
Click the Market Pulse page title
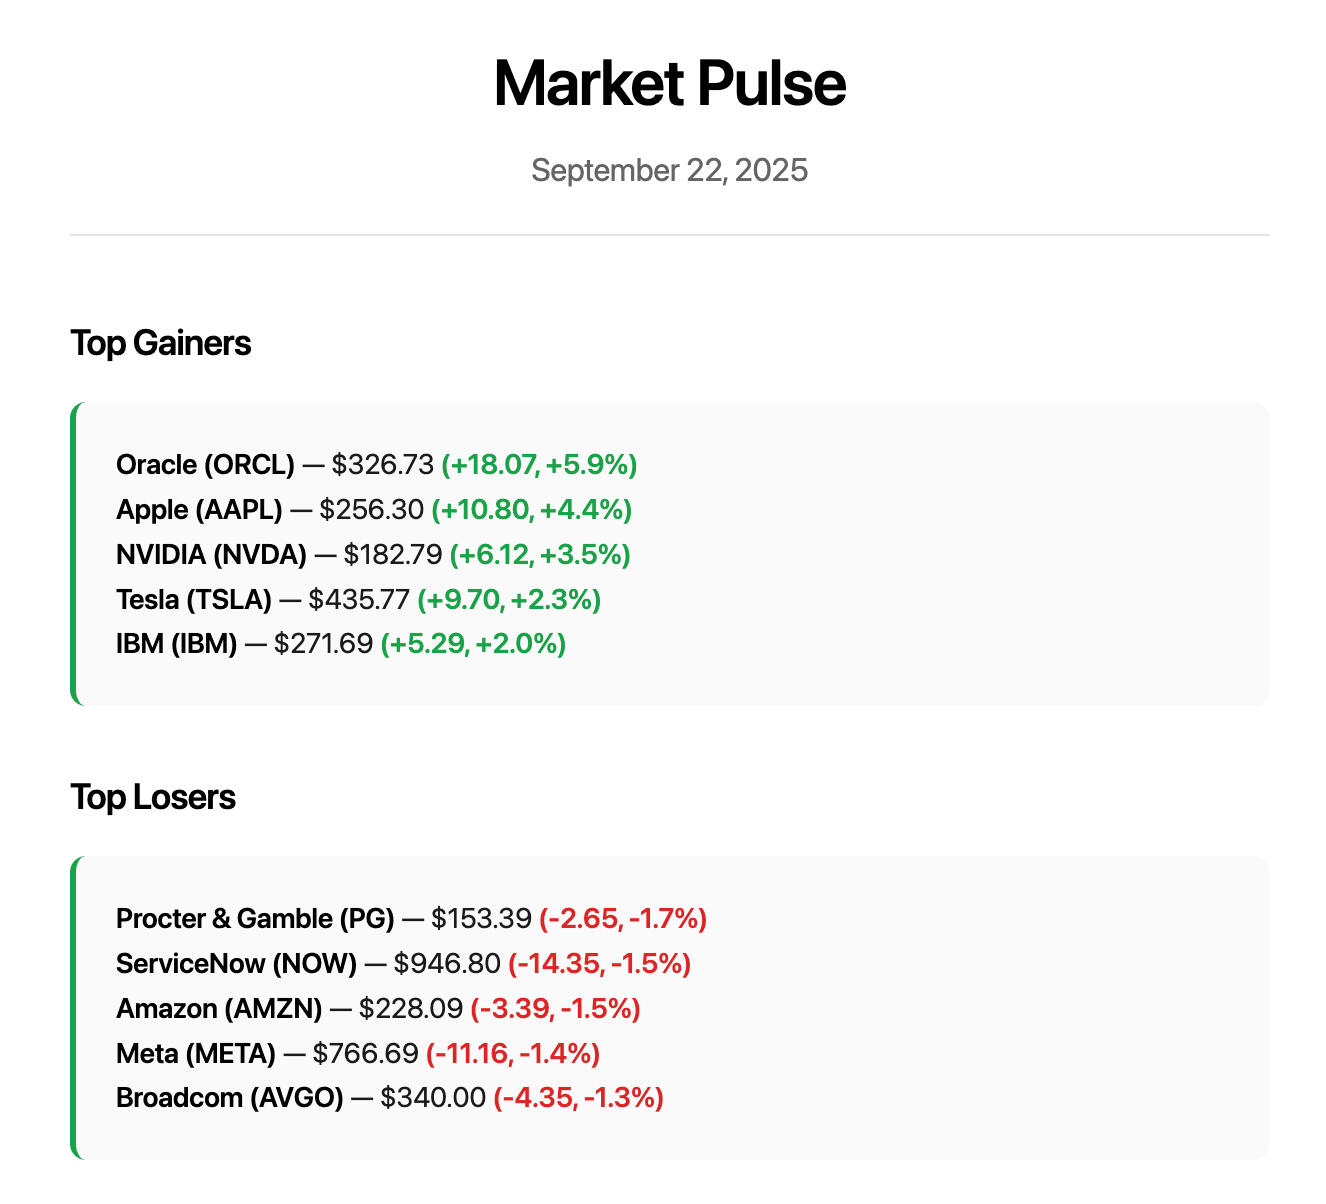(x=669, y=84)
